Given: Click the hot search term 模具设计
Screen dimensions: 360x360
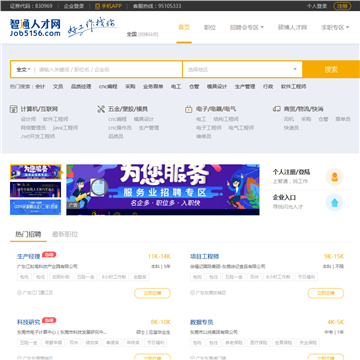Looking at the screenshot, I should (x=217, y=86).
